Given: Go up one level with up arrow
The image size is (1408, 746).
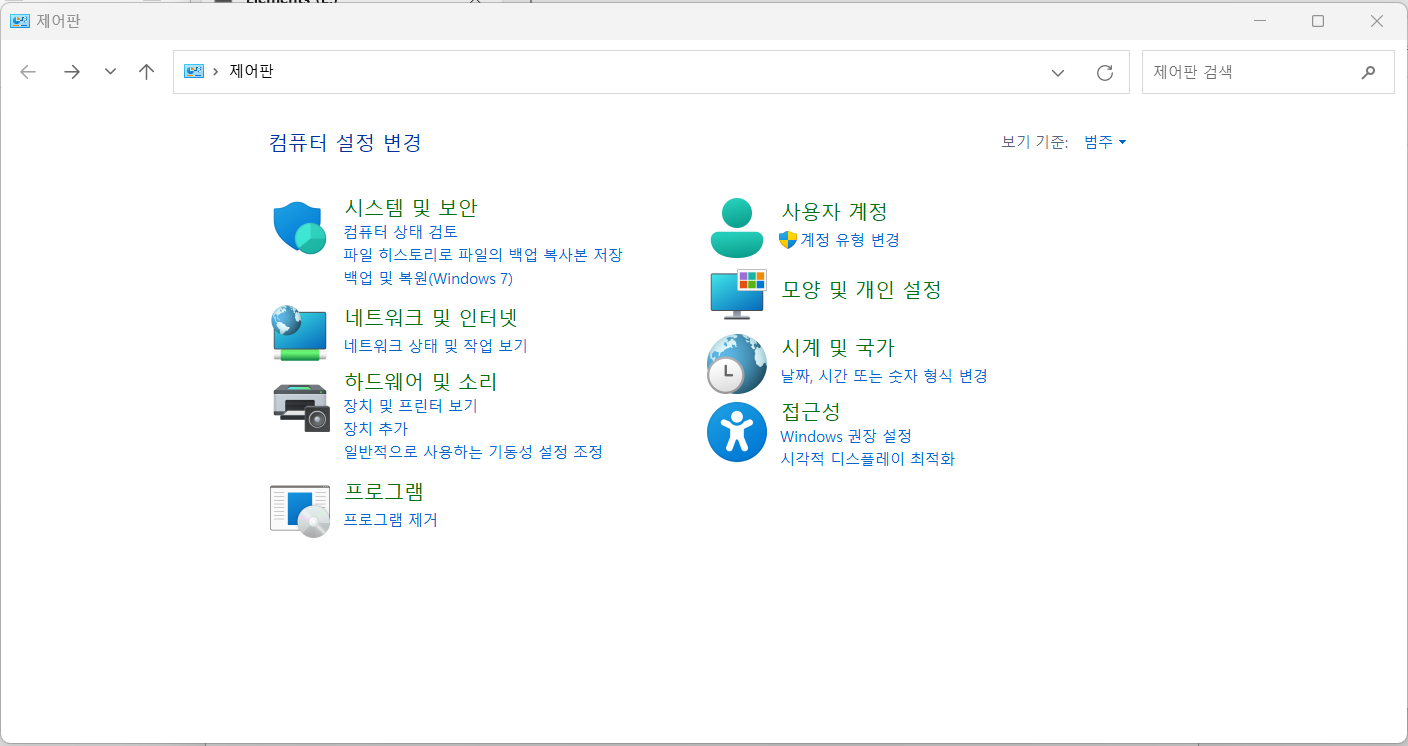Looking at the screenshot, I should pyautogui.click(x=147, y=72).
